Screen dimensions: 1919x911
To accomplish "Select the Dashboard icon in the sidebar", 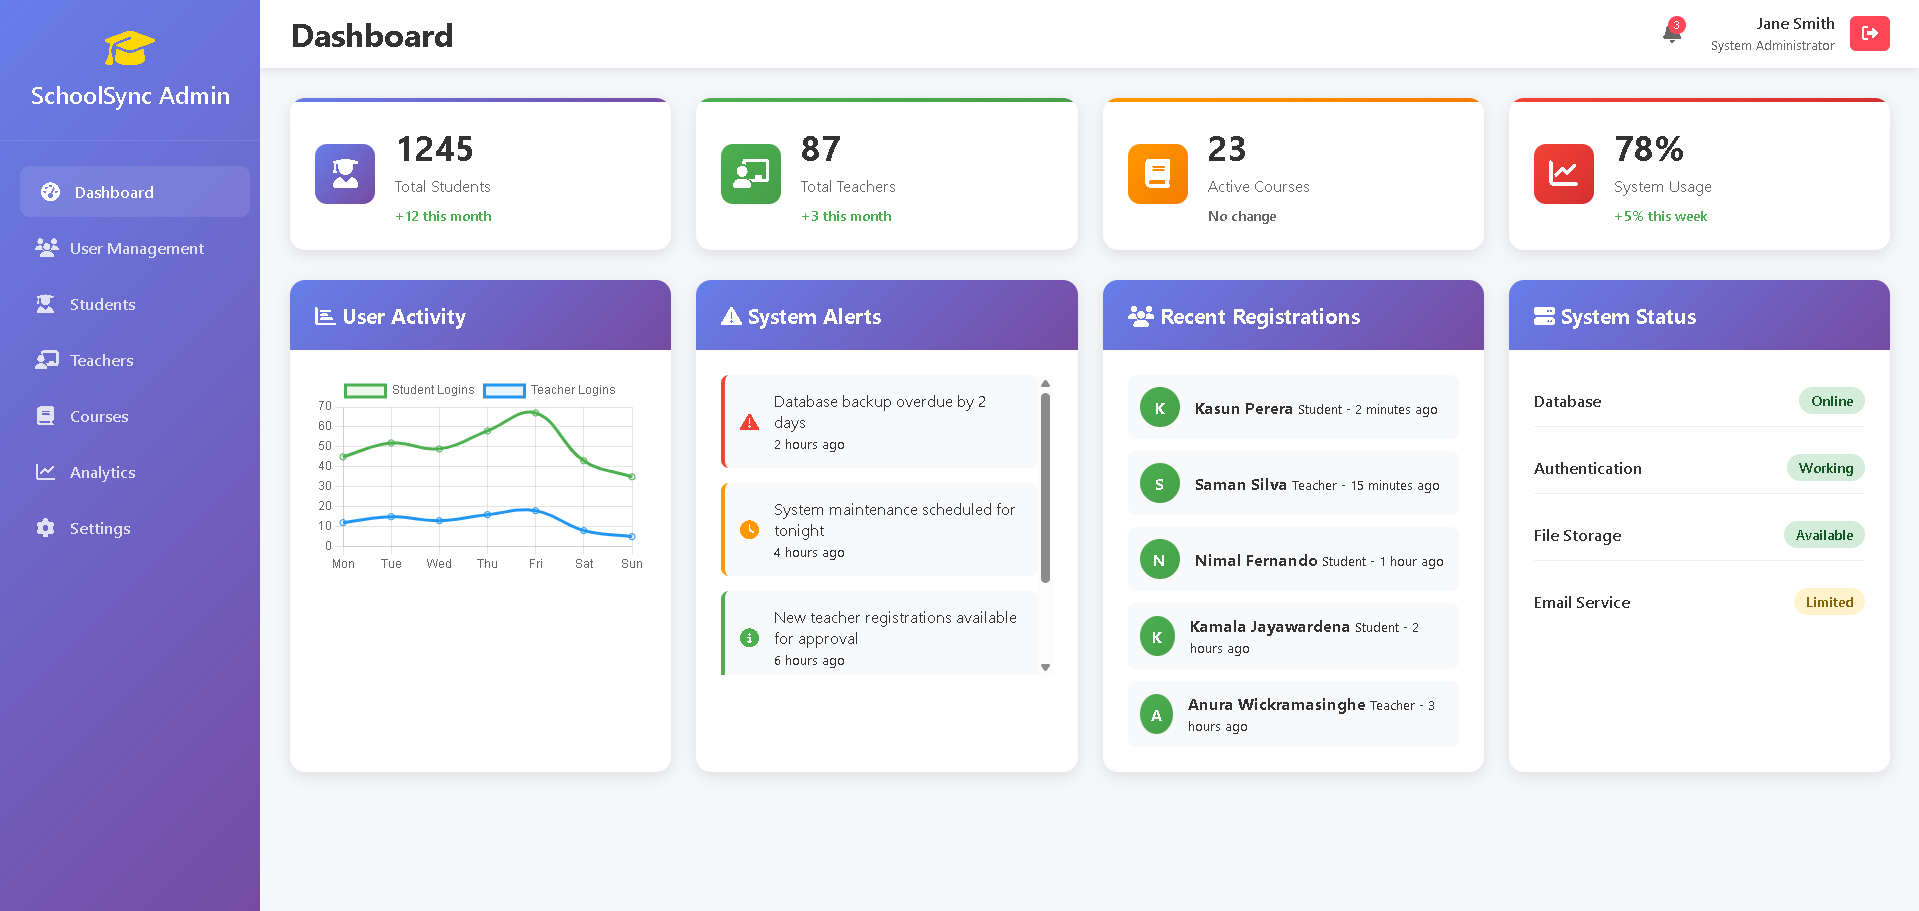I will point(48,192).
